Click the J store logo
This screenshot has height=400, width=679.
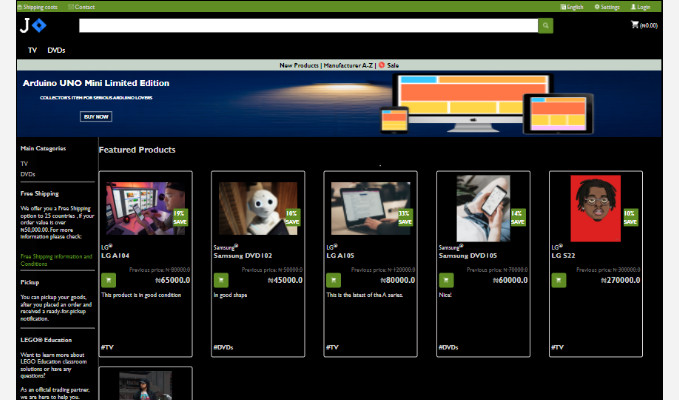(x=33, y=26)
